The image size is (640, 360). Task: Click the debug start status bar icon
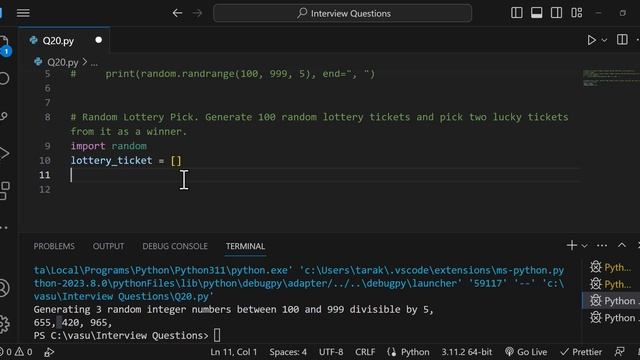pos(49,352)
